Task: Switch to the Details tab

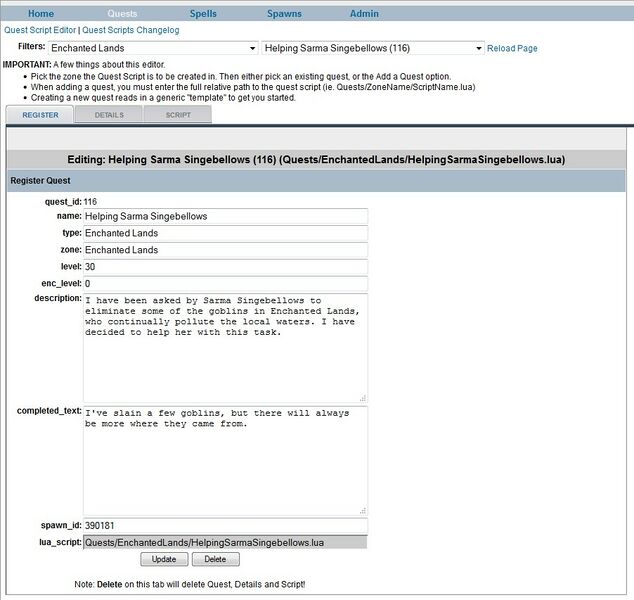Action: point(110,115)
